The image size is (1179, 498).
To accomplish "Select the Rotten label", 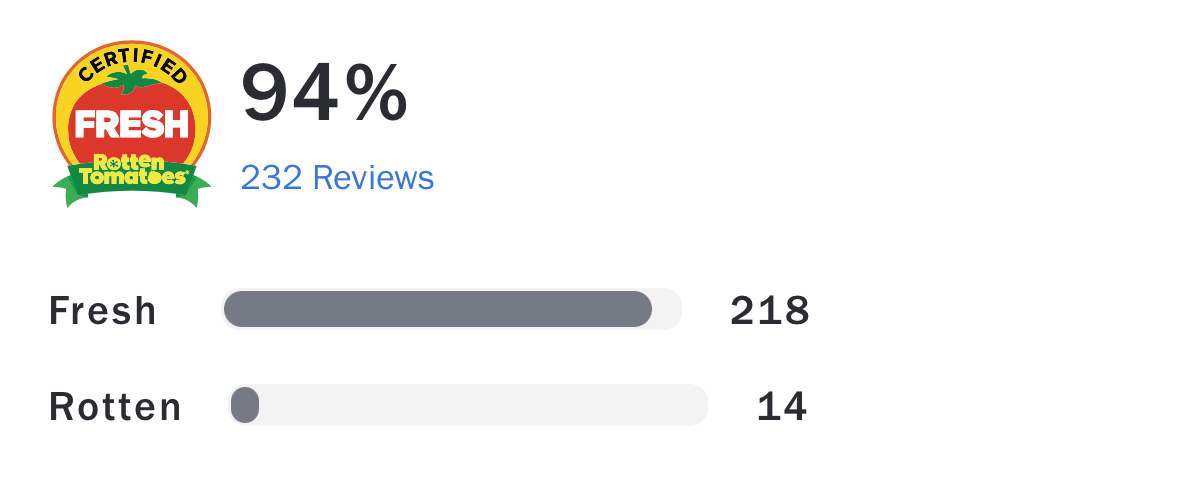I will (116, 407).
